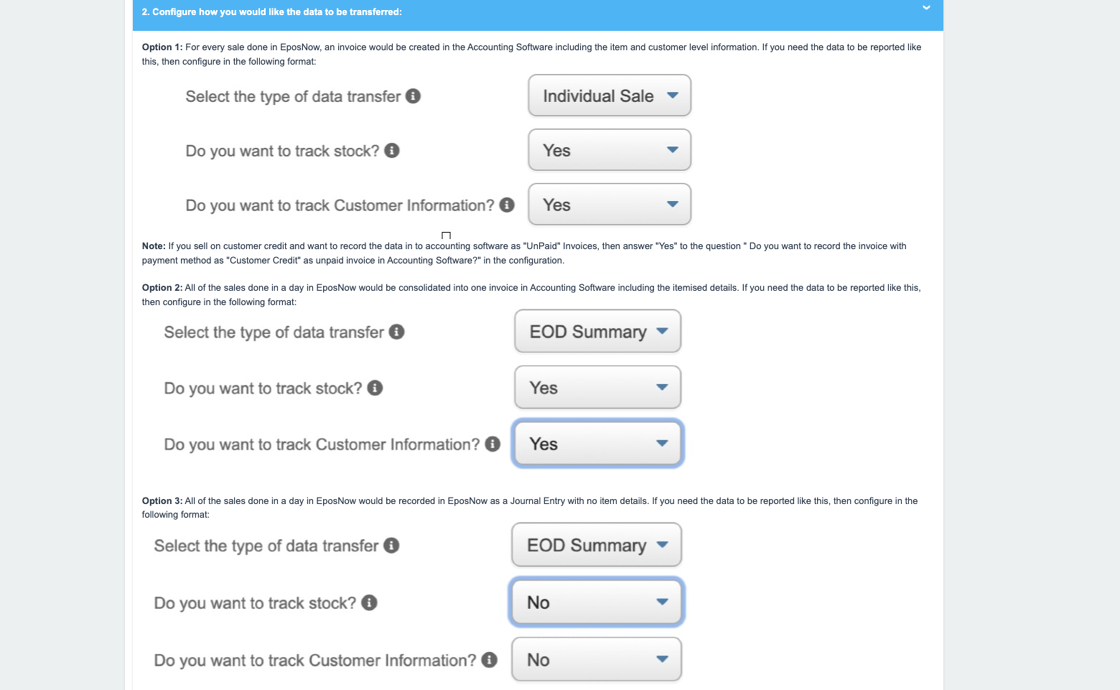Click the 'Configure how you would like' section header
Screen dimensions: 1120x690
point(272,12)
